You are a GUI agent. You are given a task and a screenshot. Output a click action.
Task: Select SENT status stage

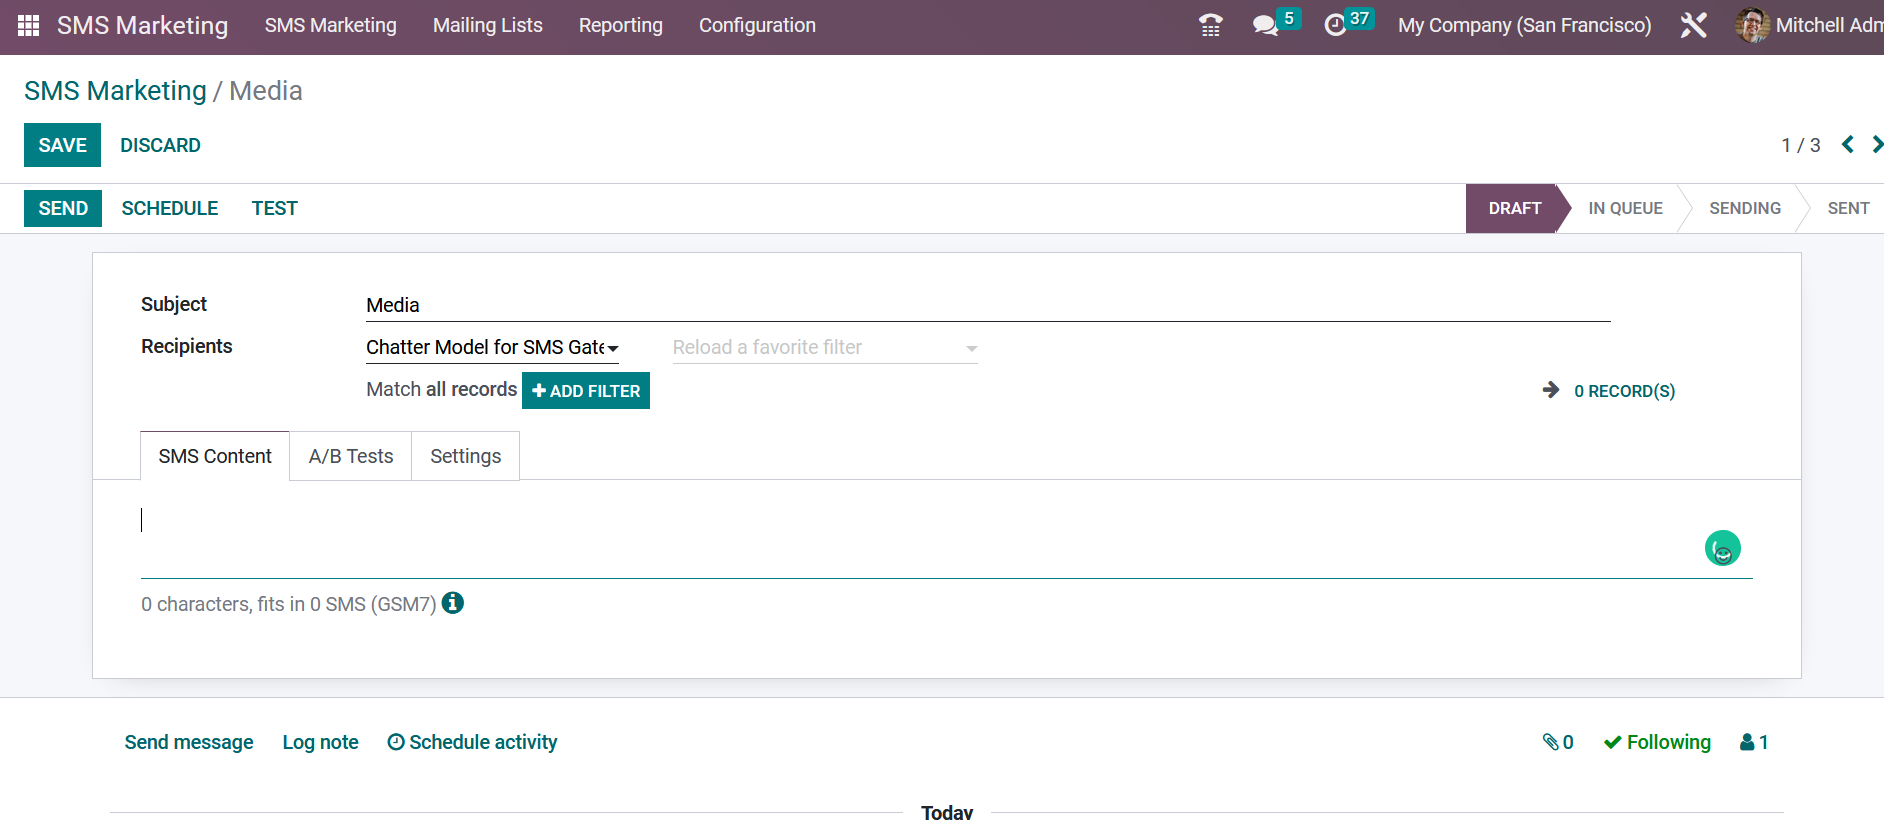tap(1848, 208)
